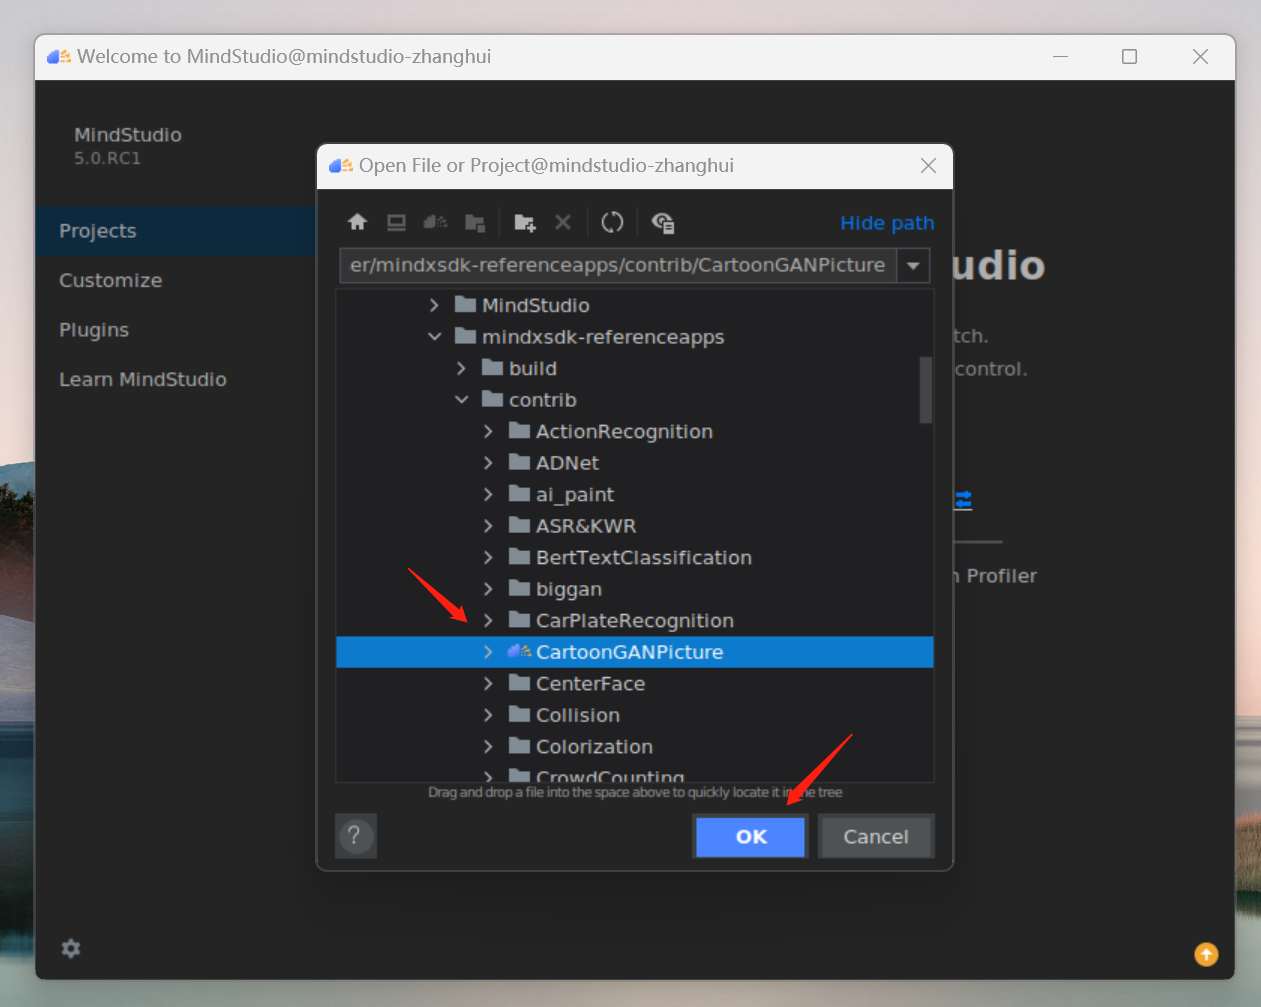The image size is (1261, 1007).
Task: Select the ActionRecognition folder
Action: (635, 431)
